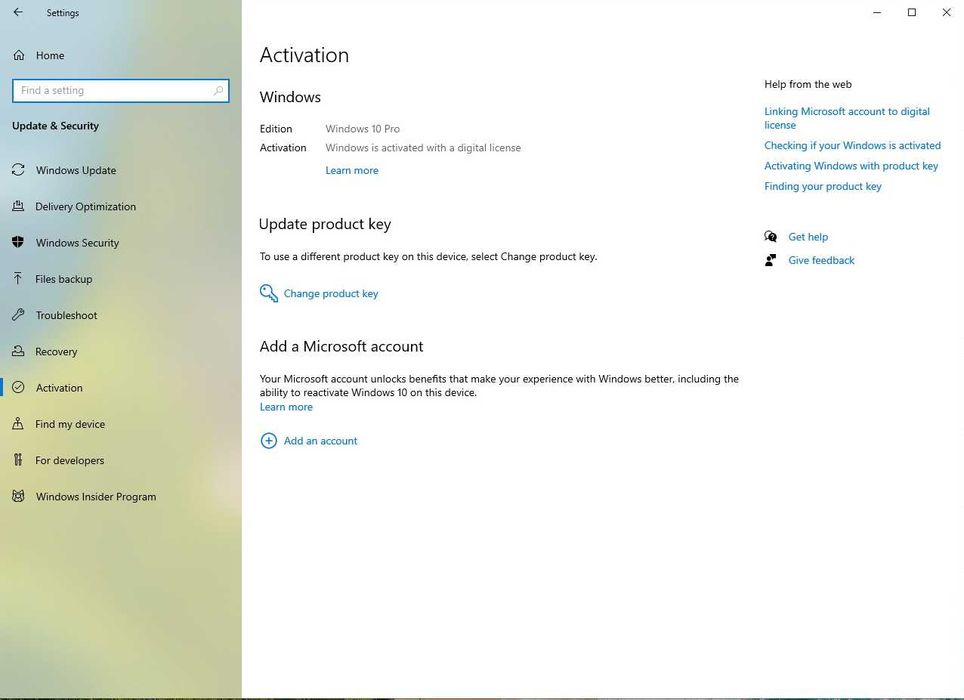Click the Find my device icon

pyautogui.click(x=18, y=423)
